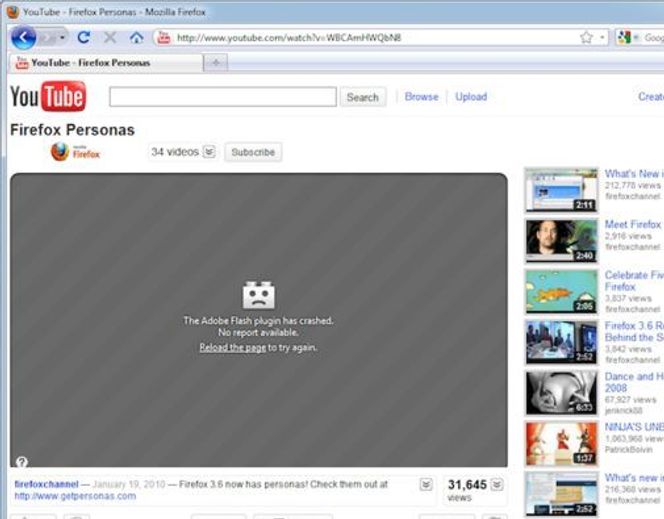Click the Subscribe button
This screenshot has width=664, height=519.
[x=253, y=152]
